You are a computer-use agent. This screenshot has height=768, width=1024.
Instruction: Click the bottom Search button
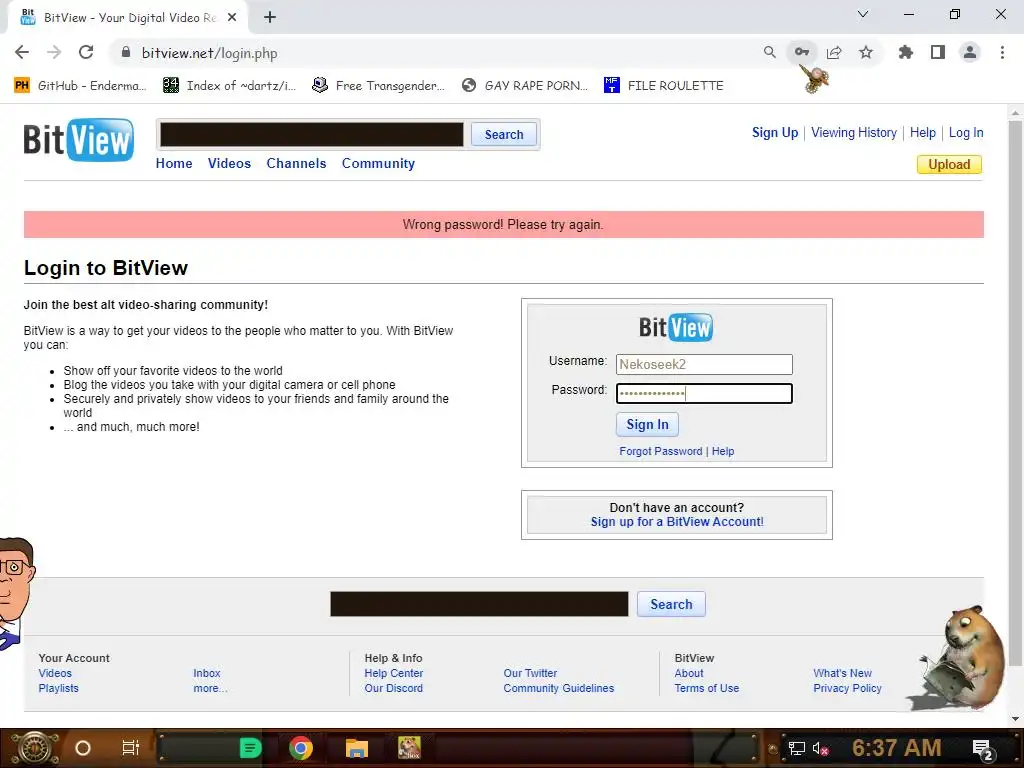tap(671, 604)
